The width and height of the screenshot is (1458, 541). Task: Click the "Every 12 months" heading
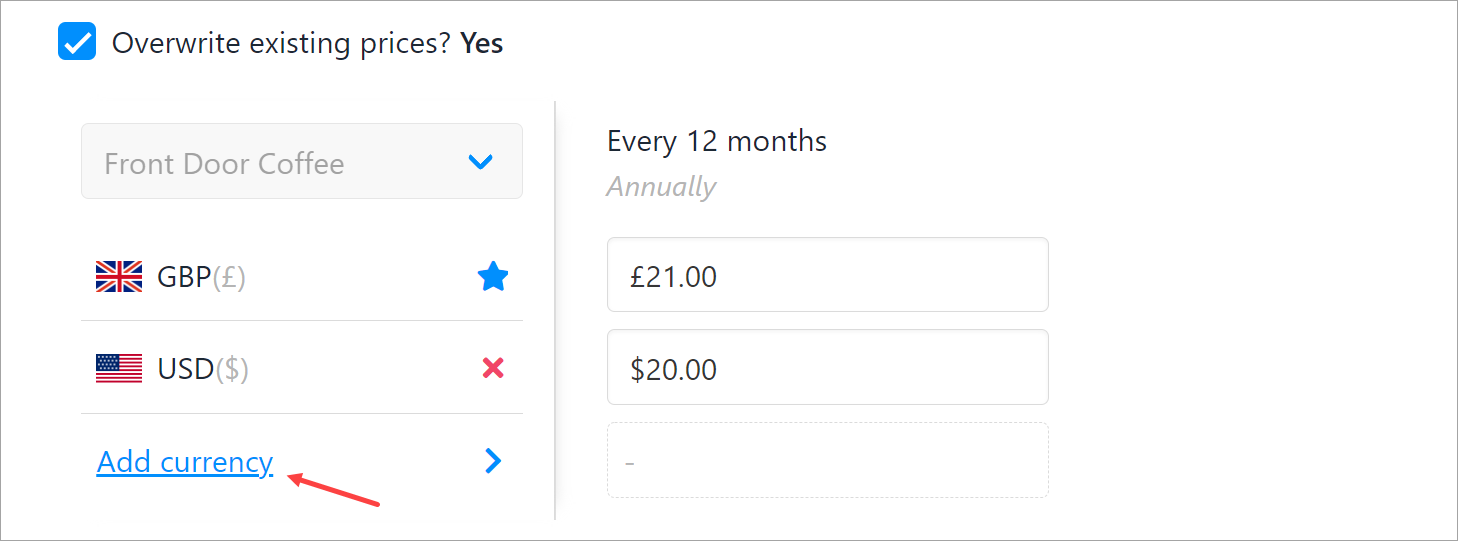716,141
